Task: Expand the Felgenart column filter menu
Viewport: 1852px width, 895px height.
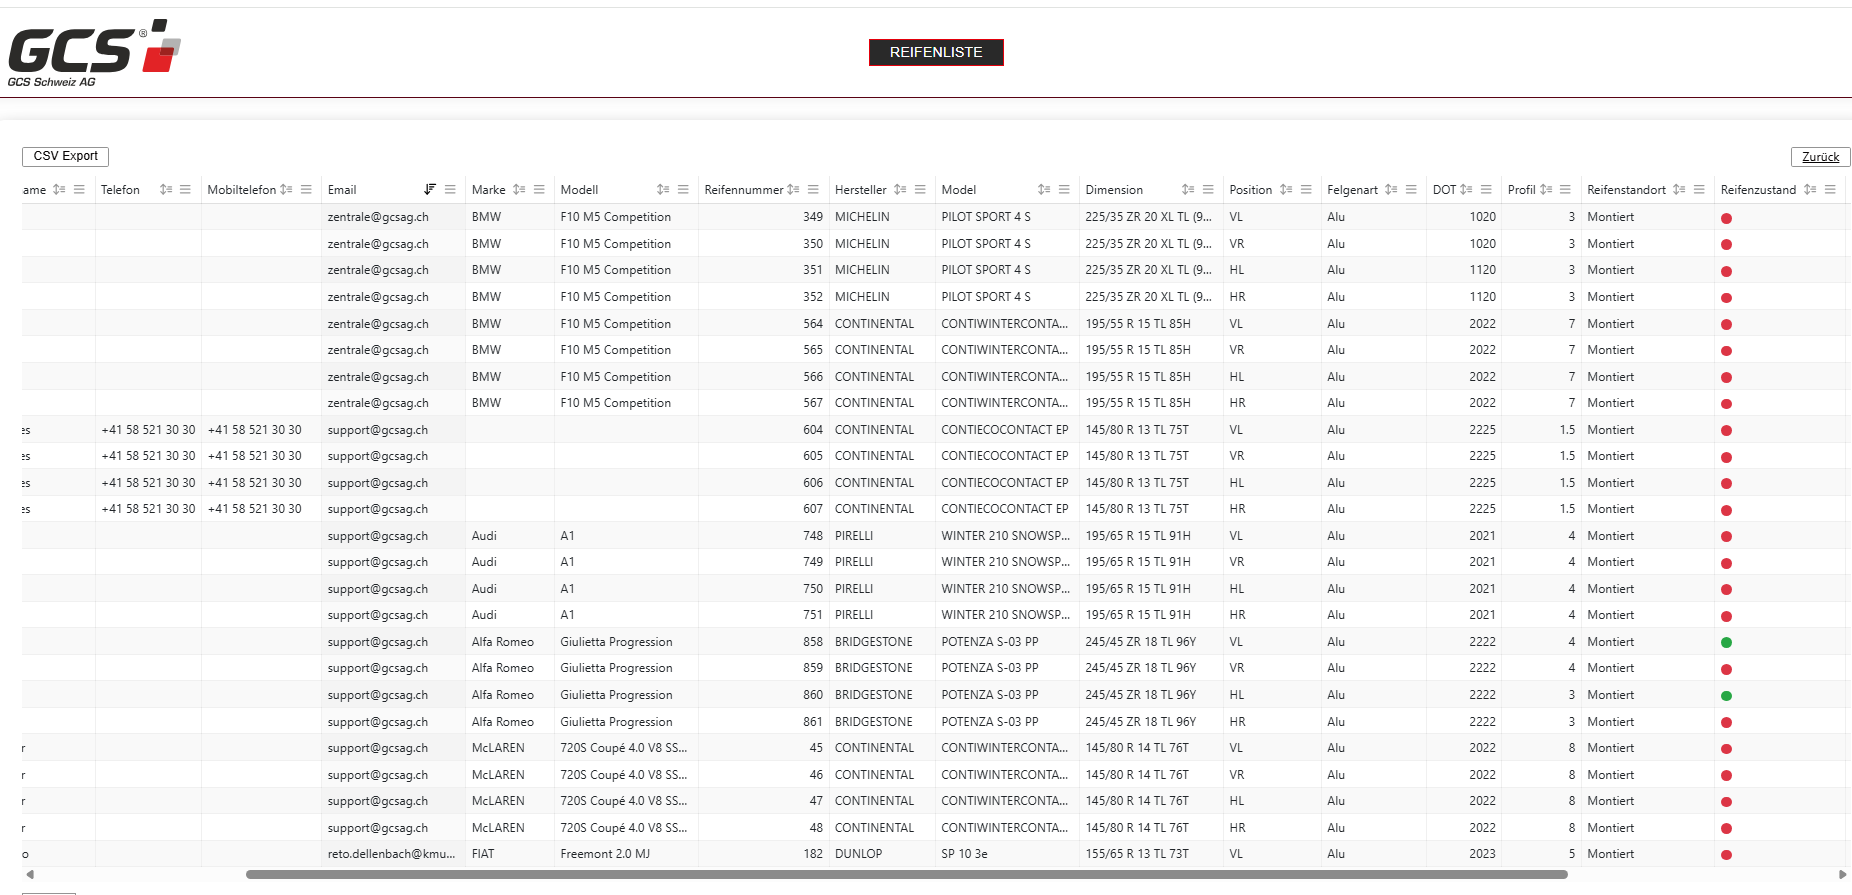Action: point(1411,190)
